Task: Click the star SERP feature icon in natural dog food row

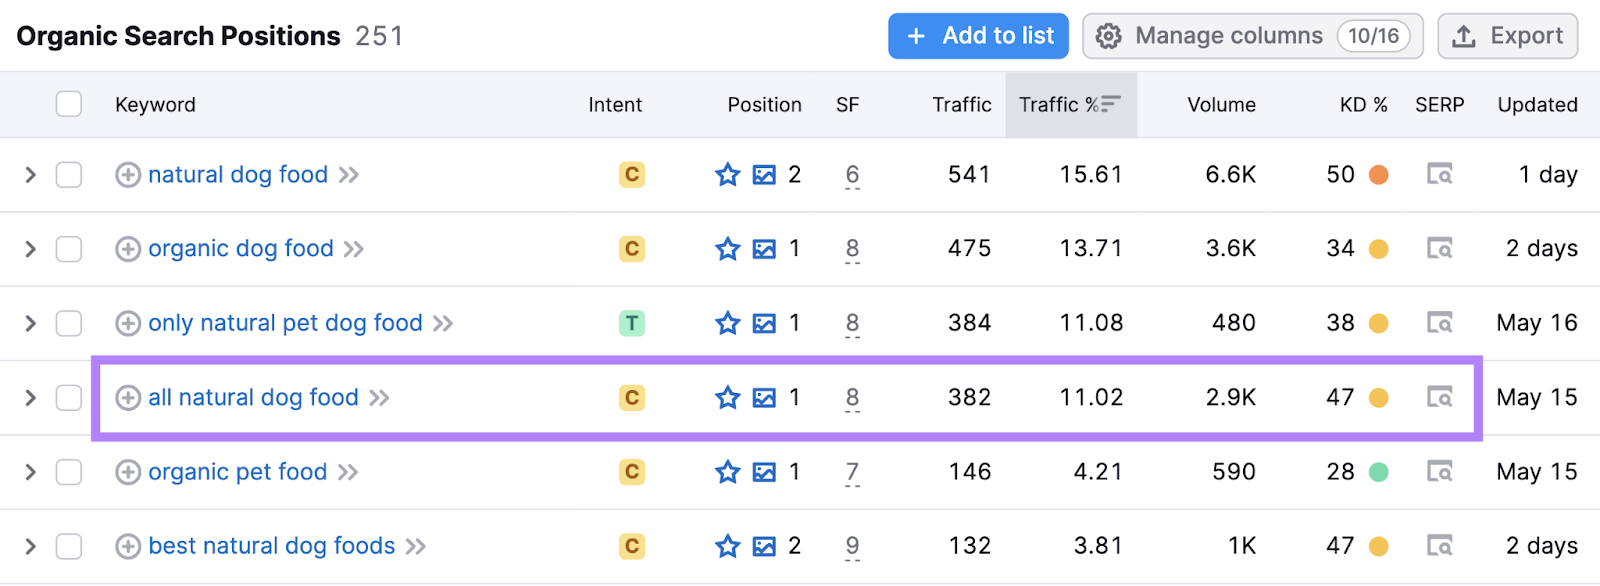Action: click(728, 175)
